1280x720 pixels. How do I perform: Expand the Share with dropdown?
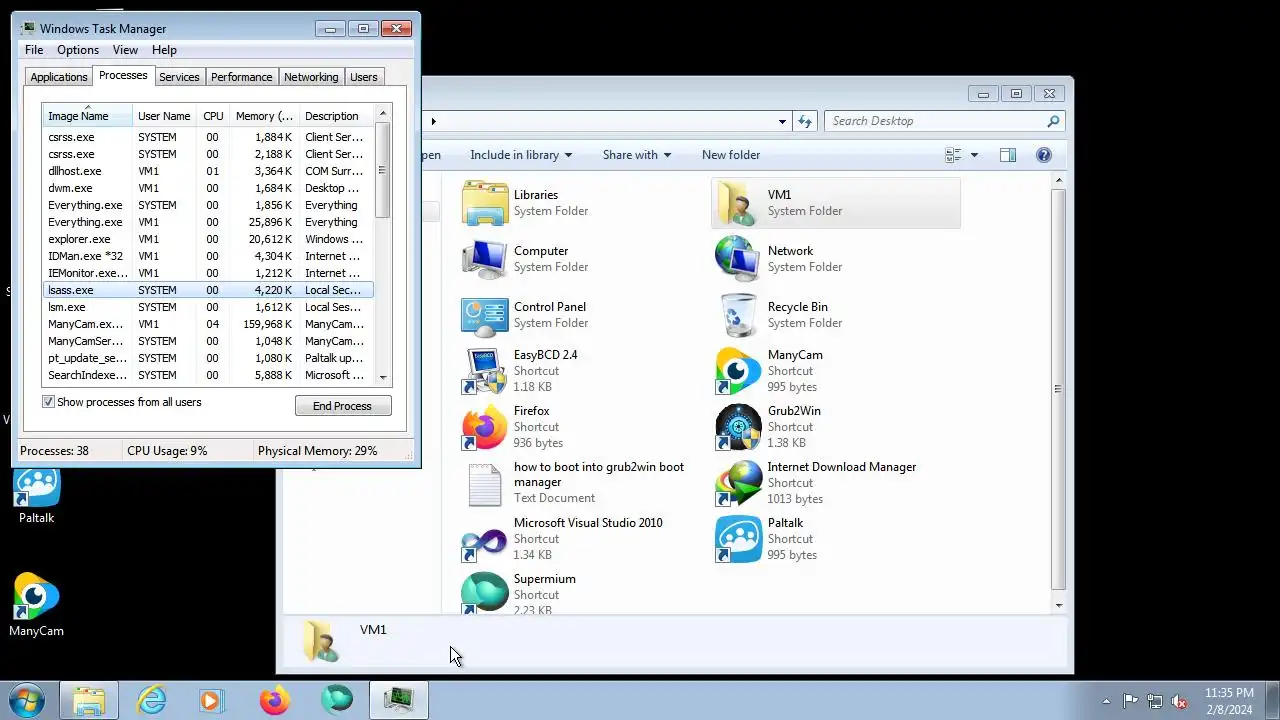tap(637, 155)
